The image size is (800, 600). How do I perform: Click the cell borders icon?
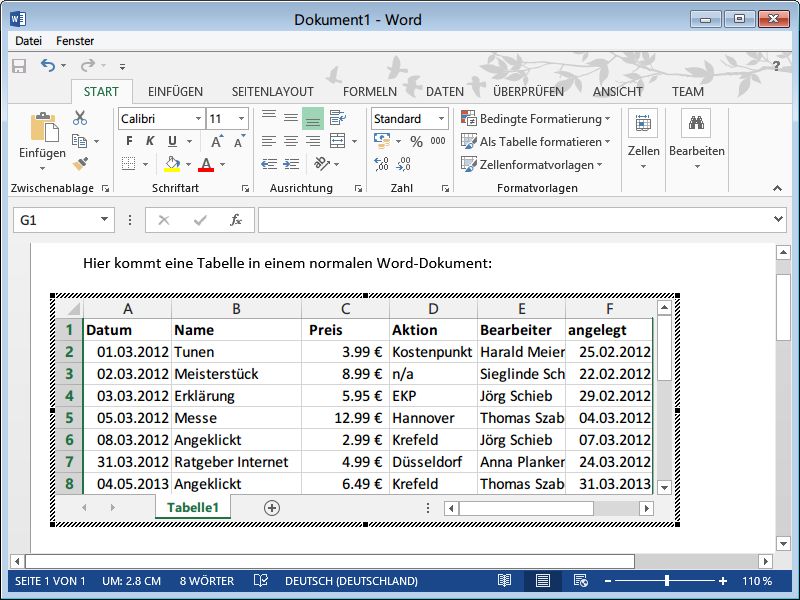pos(129,164)
